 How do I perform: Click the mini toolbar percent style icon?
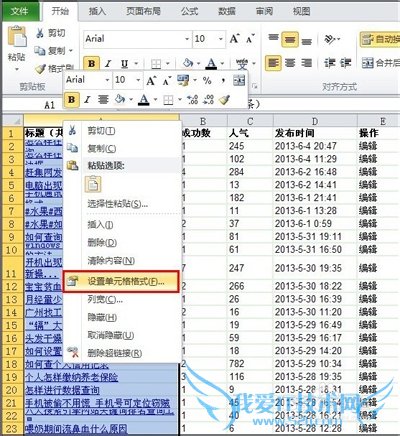[x=207, y=80]
